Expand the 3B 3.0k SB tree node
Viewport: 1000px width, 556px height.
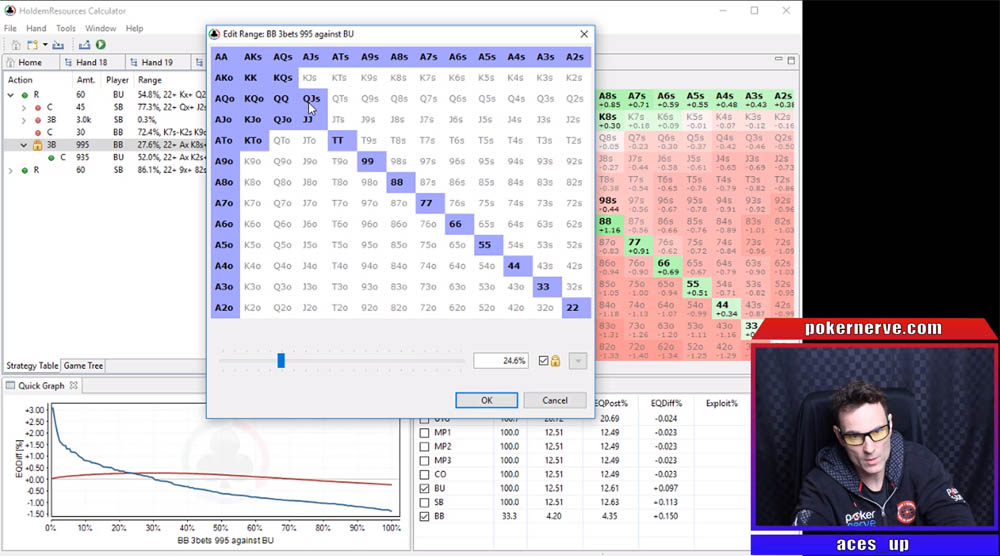pos(24,120)
